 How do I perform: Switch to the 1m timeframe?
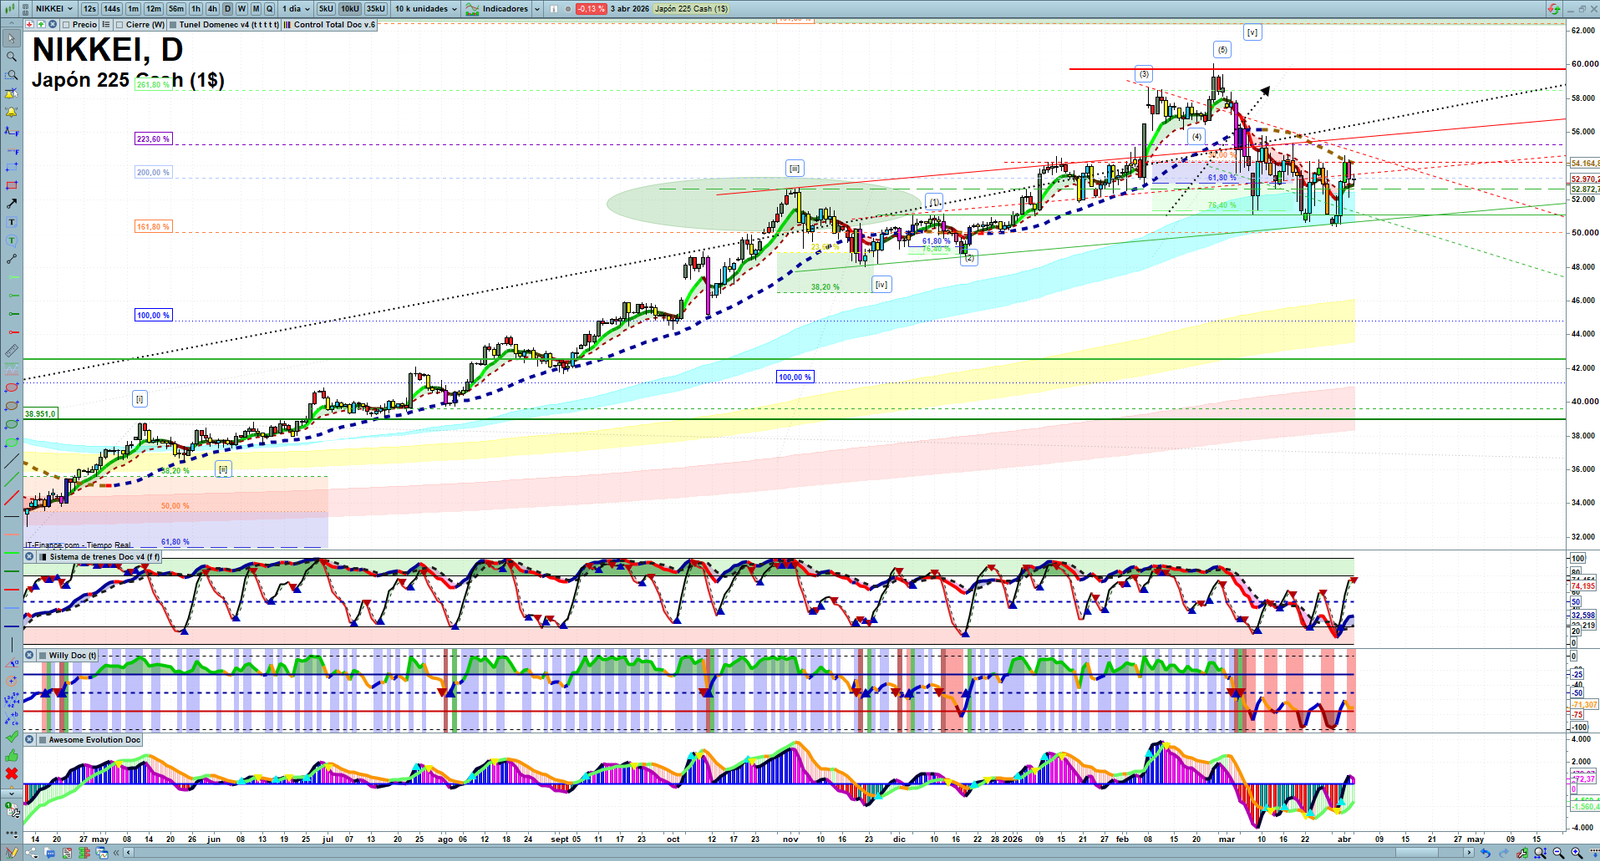coord(133,9)
